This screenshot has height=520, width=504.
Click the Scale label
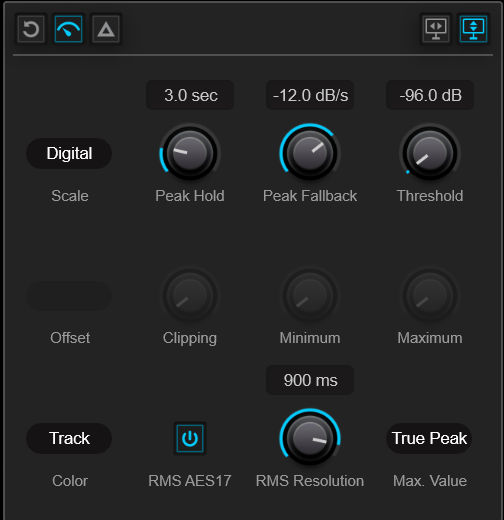click(70, 196)
